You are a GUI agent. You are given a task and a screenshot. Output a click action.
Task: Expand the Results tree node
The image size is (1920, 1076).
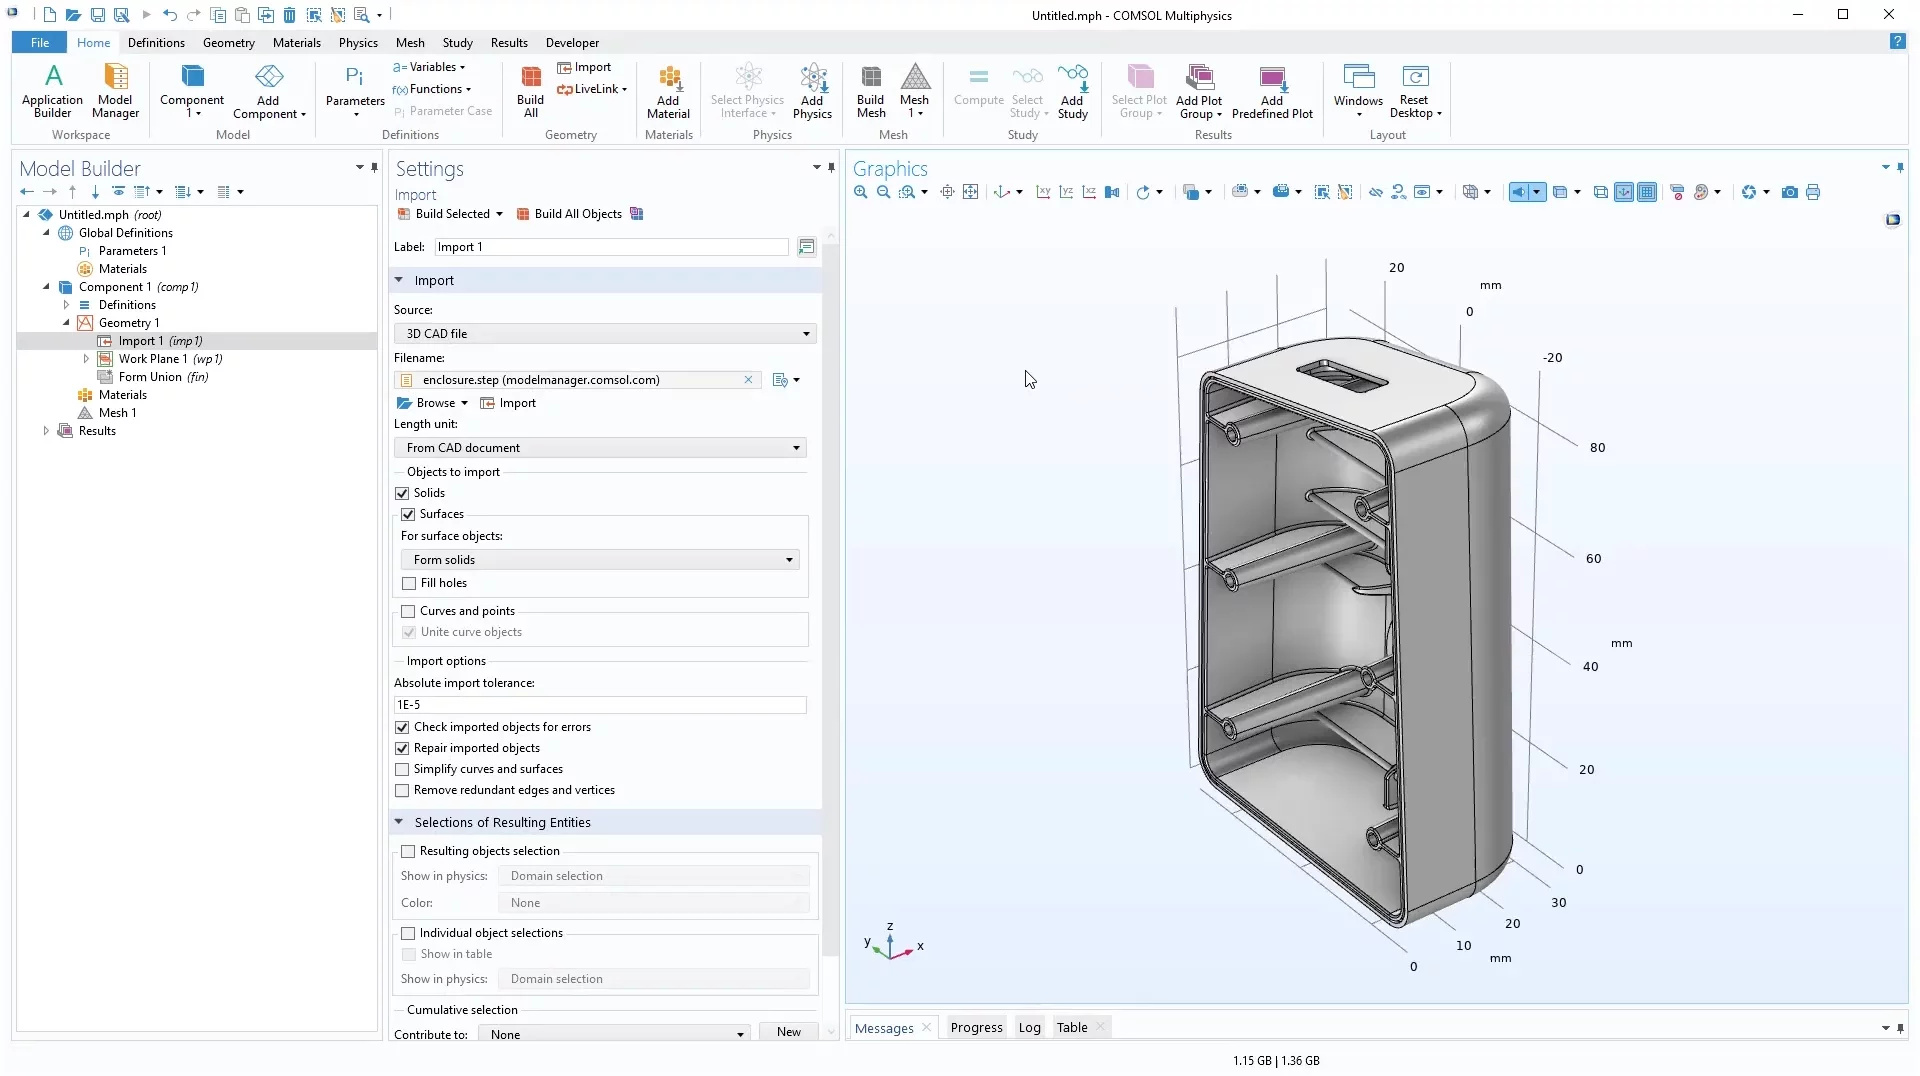click(46, 431)
